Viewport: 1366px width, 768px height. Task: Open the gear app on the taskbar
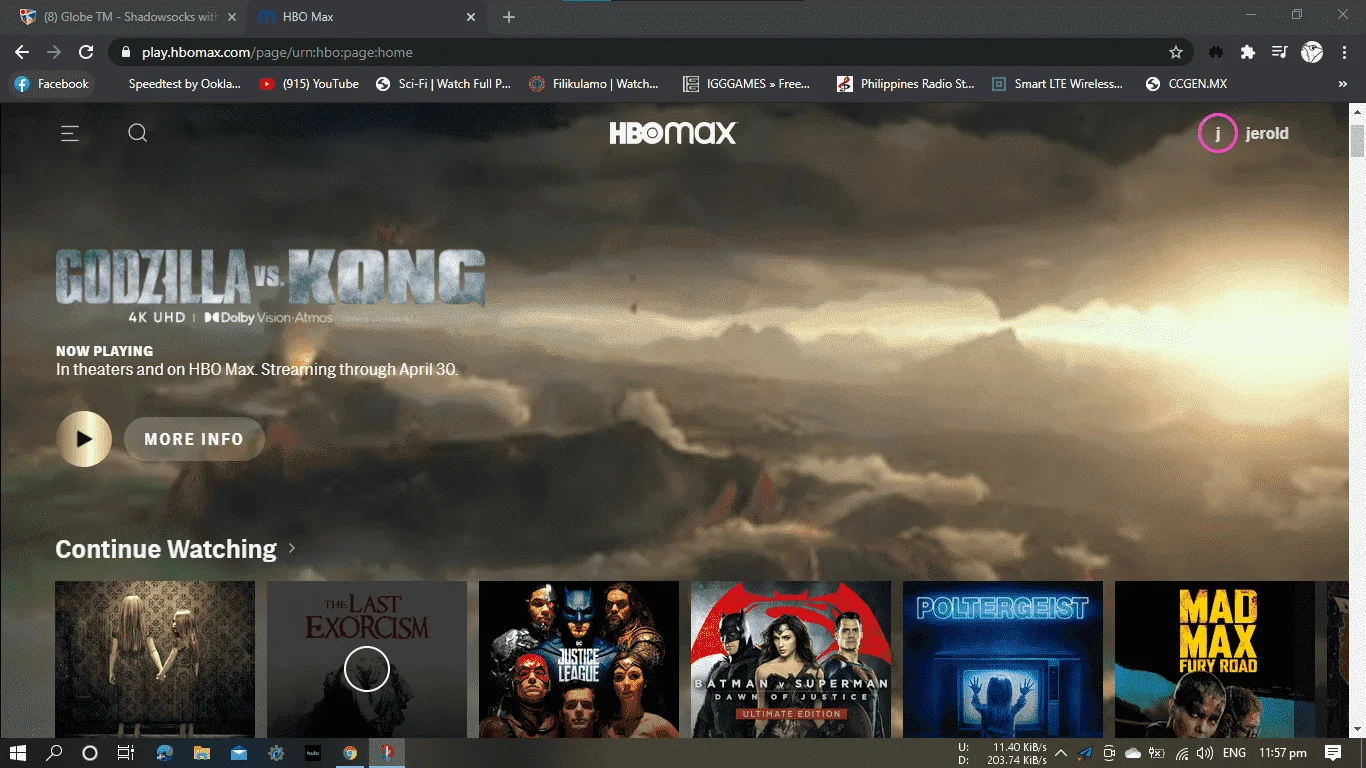point(276,753)
